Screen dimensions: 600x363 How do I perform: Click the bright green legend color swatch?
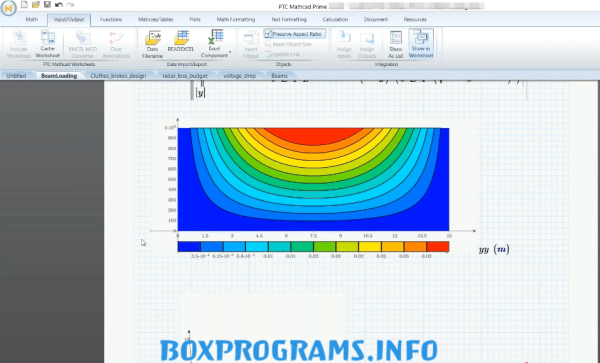[325, 247]
